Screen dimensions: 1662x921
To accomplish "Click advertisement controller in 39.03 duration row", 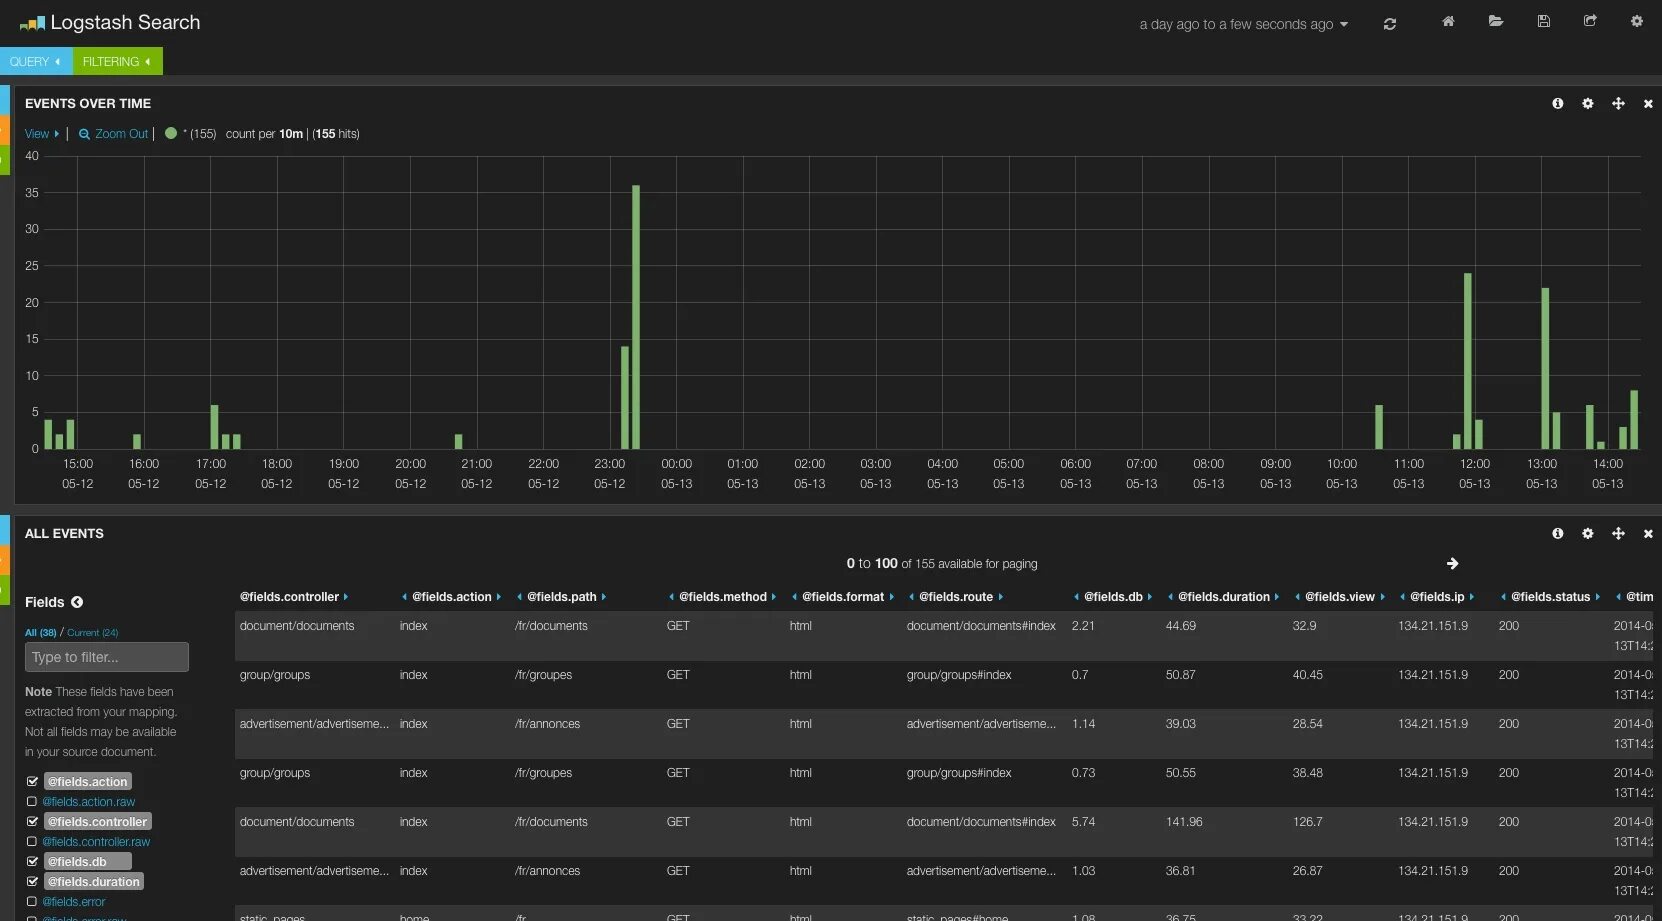I will [x=314, y=724].
